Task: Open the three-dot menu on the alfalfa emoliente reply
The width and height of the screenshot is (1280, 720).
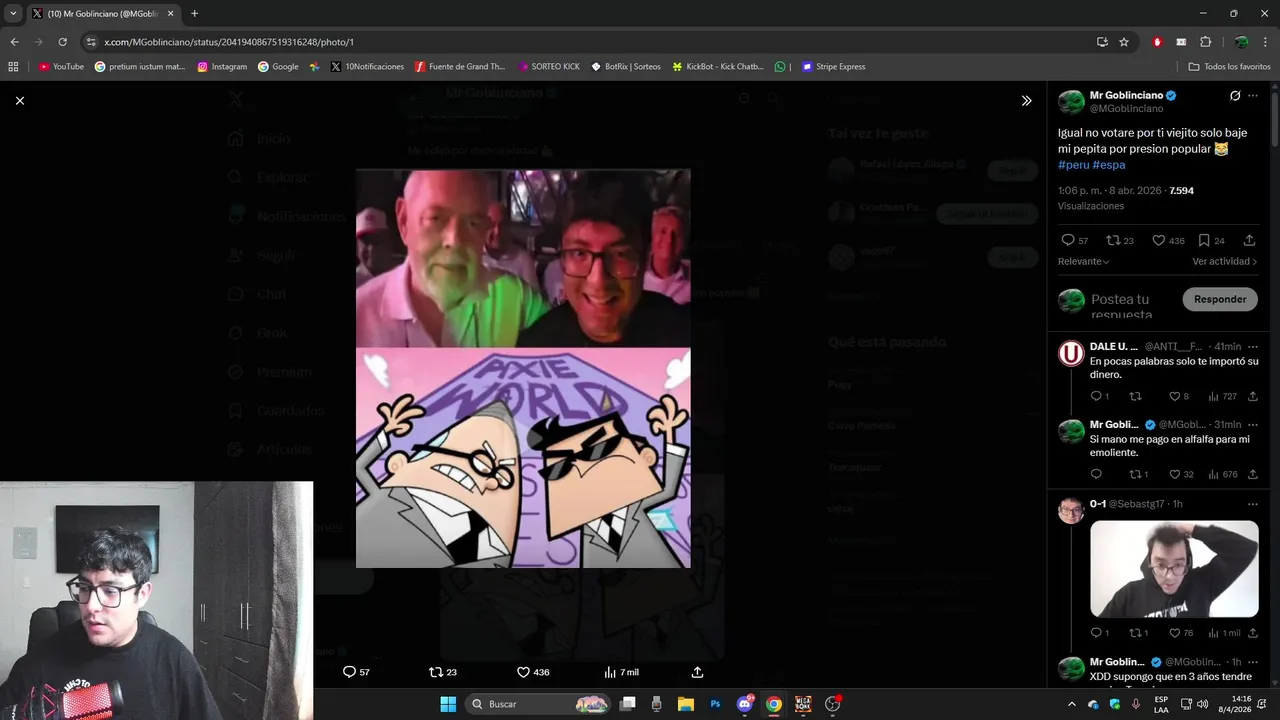Action: (x=1252, y=424)
